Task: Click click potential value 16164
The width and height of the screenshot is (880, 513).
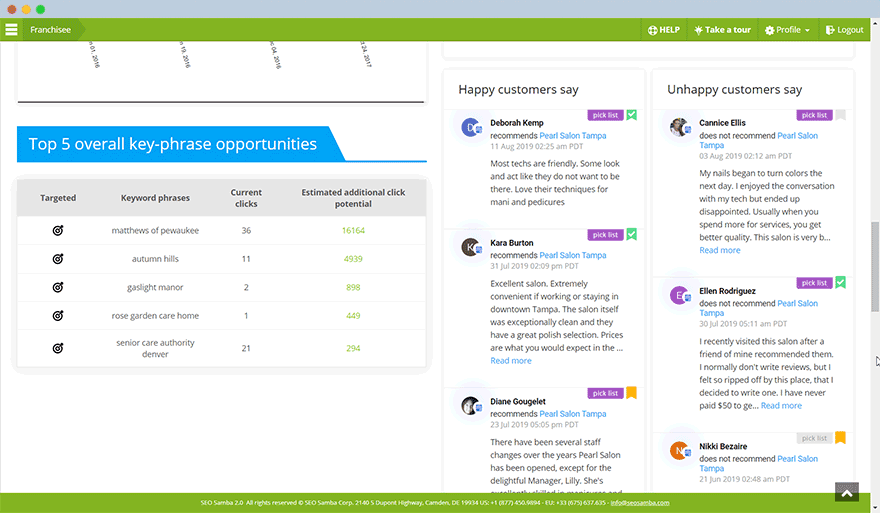Action: [x=353, y=230]
